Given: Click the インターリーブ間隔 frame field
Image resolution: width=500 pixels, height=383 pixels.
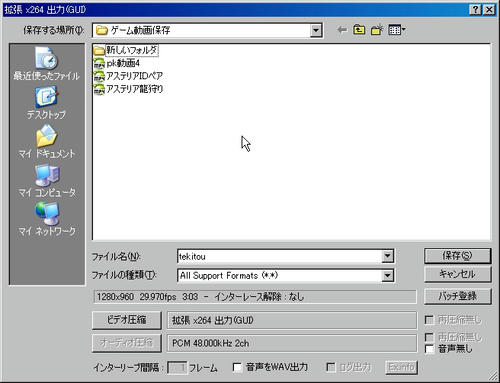Looking at the screenshot, I should pos(177,368).
